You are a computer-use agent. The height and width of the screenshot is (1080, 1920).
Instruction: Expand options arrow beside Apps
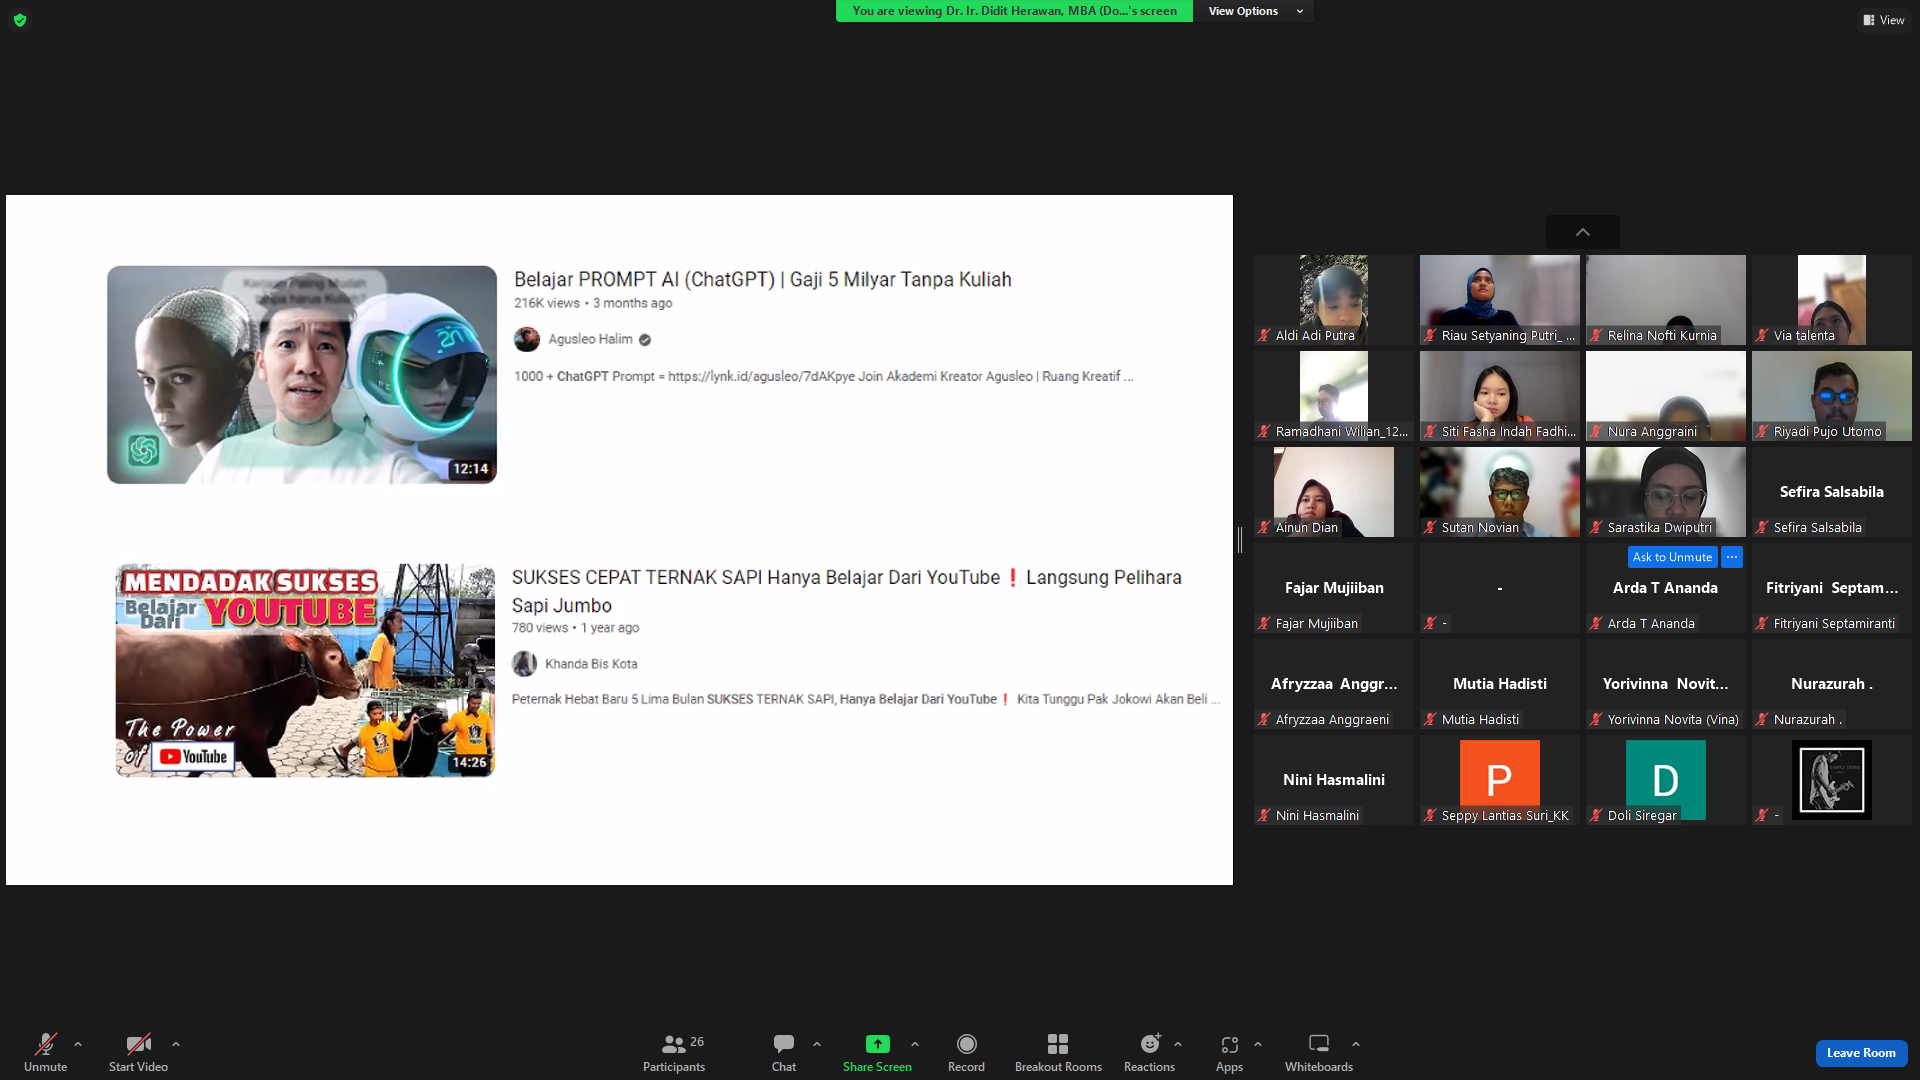coord(1258,1044)
